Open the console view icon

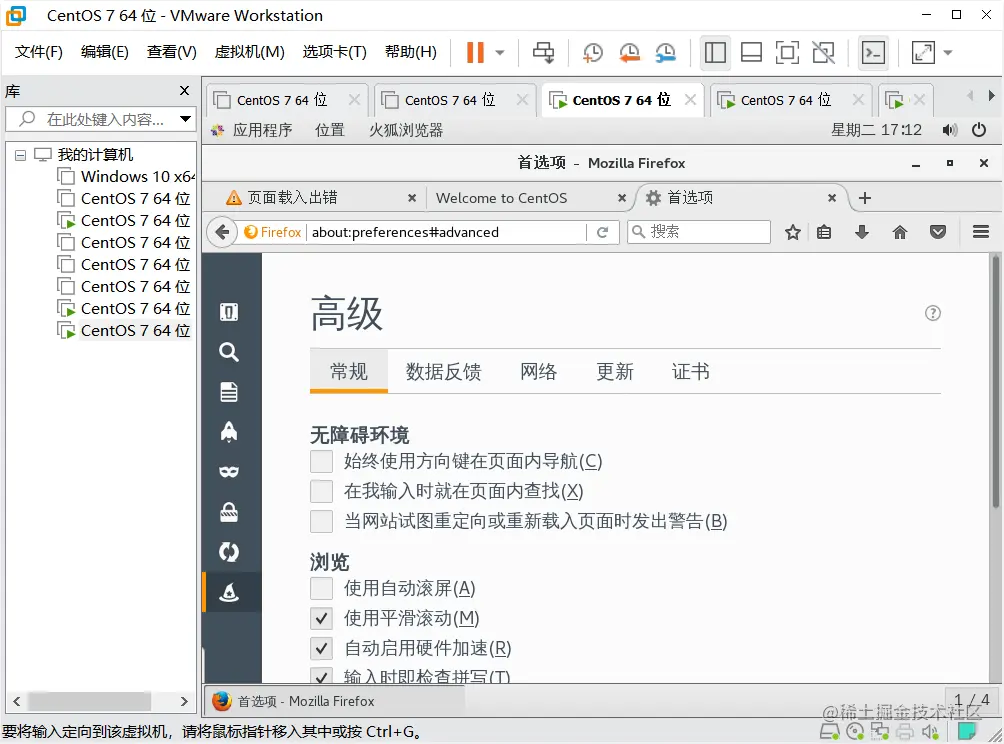point(873,53)
